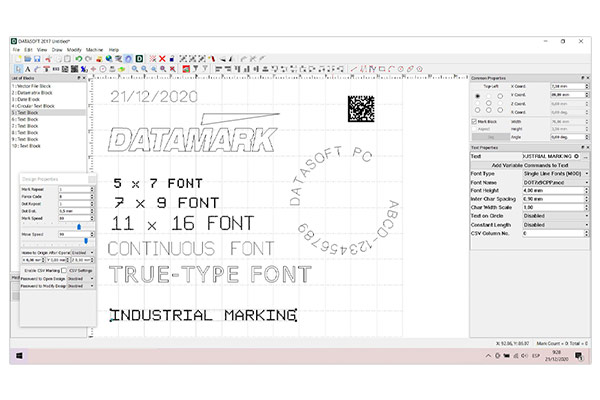The image size is (600, 400).
Task: Select the rectangle drawing tool
Action: pos(382,69)
